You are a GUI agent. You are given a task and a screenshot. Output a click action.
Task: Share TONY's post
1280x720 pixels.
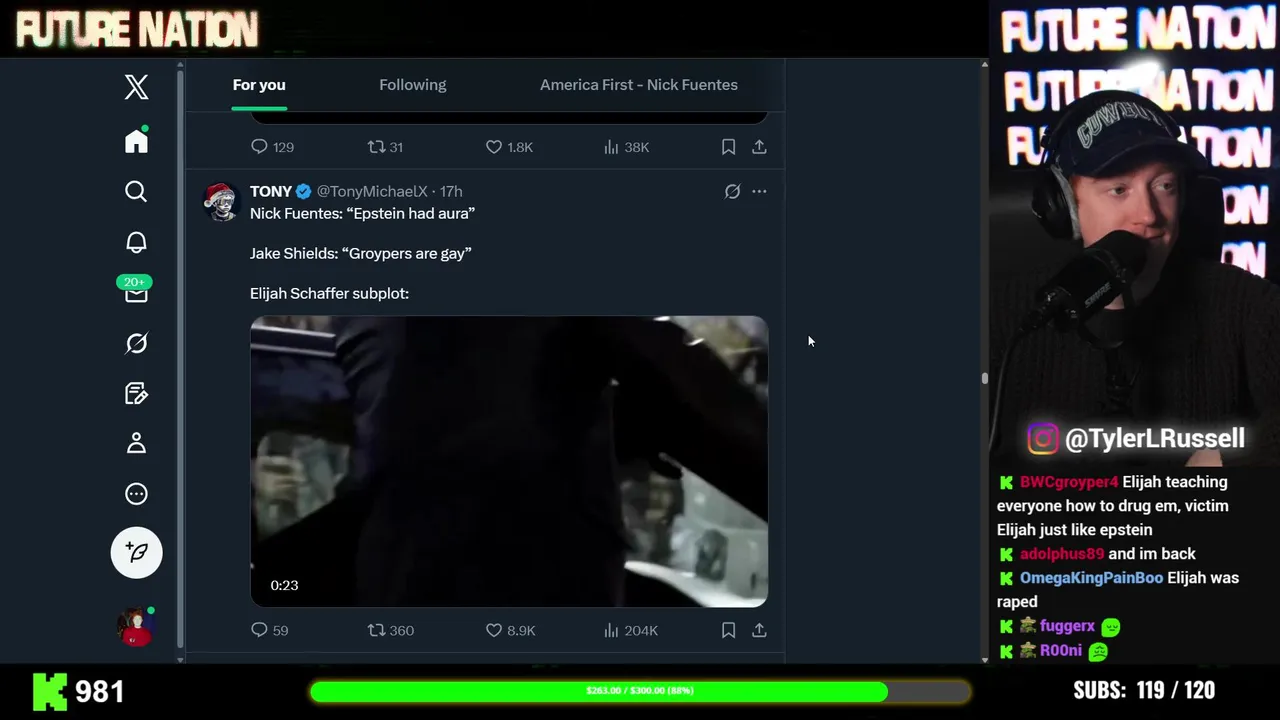759,630
